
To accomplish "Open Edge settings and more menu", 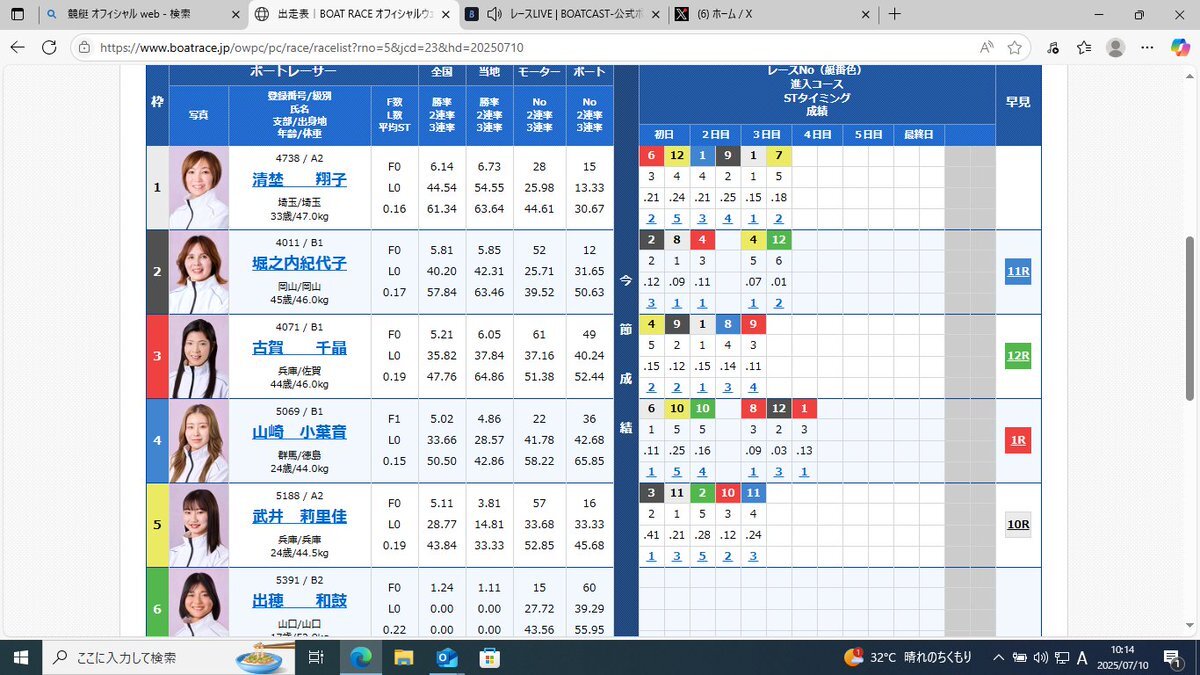I will 1148,47.
